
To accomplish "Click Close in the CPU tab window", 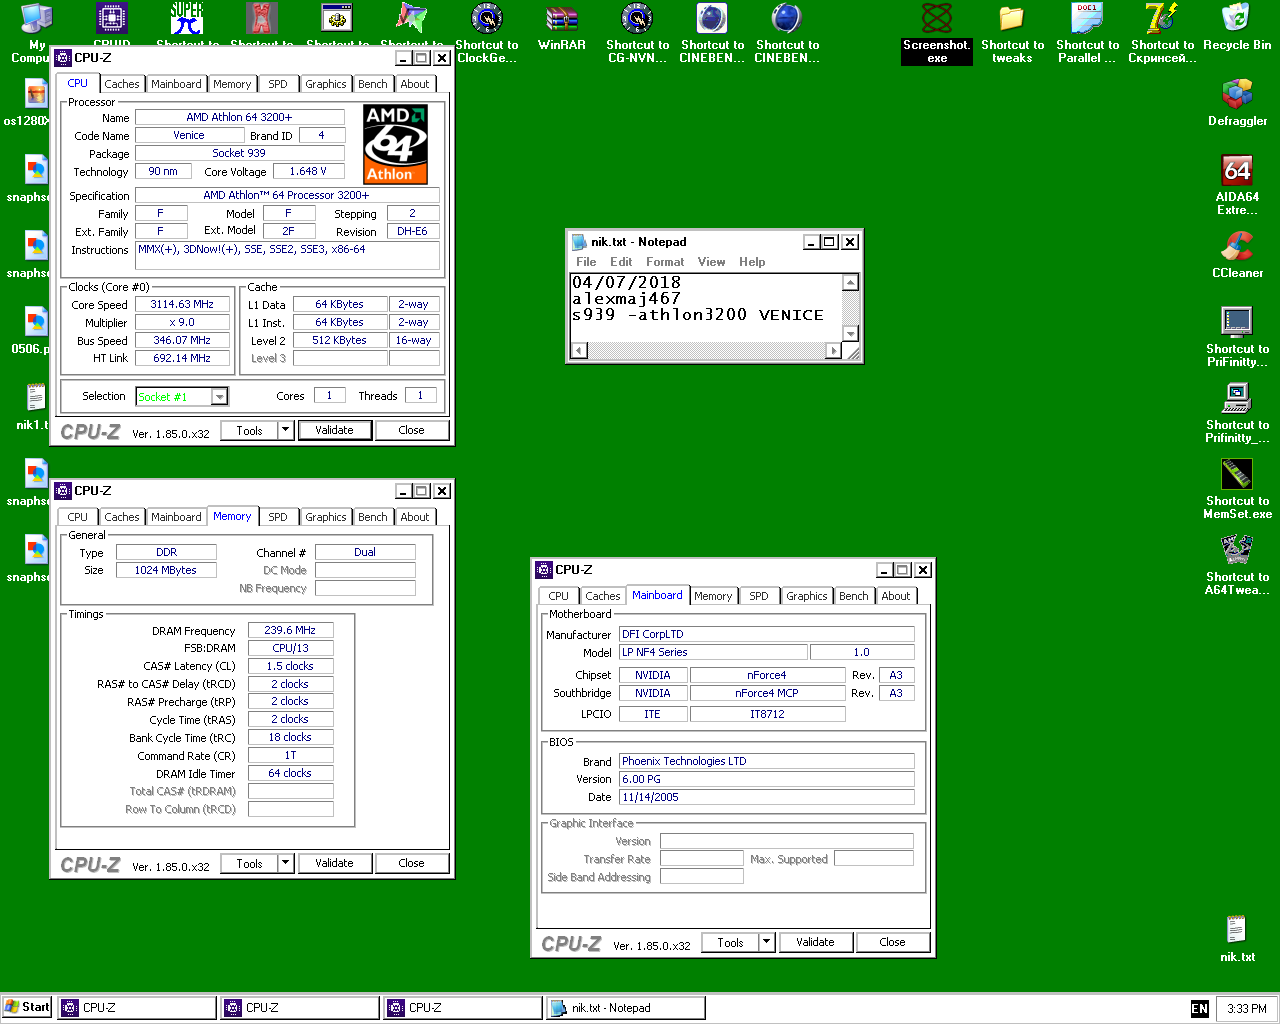I will pyautogui.click(x=411, y=430).
